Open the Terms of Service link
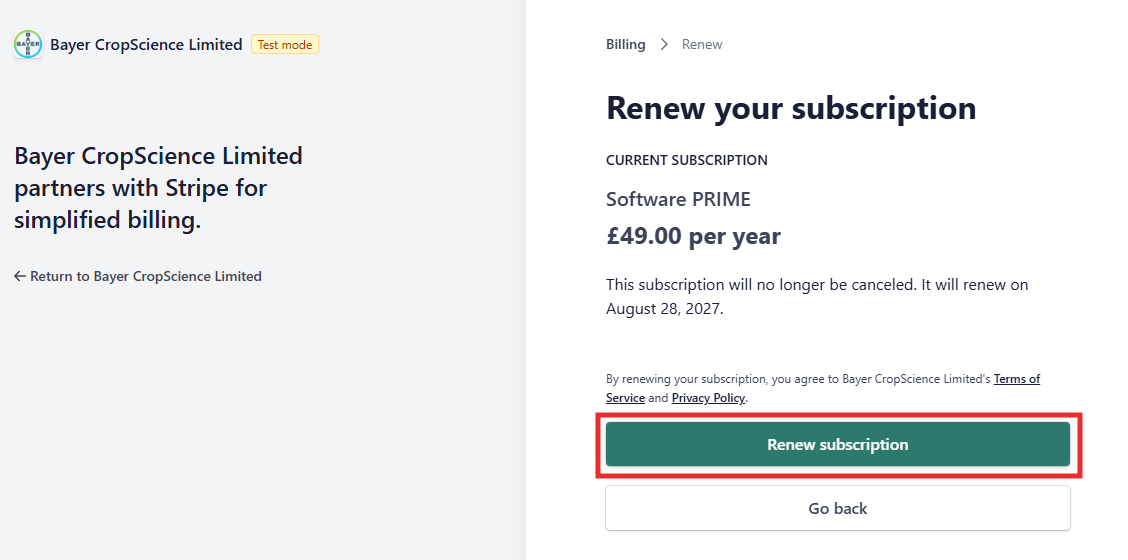Screen dimensions: 1128x560 [x=823, y=388]
